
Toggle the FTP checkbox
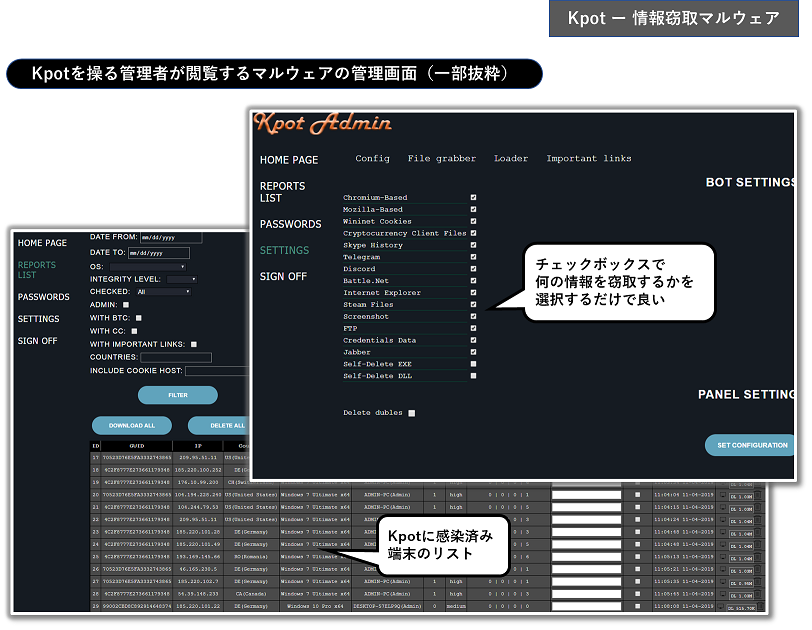[473, 328]
